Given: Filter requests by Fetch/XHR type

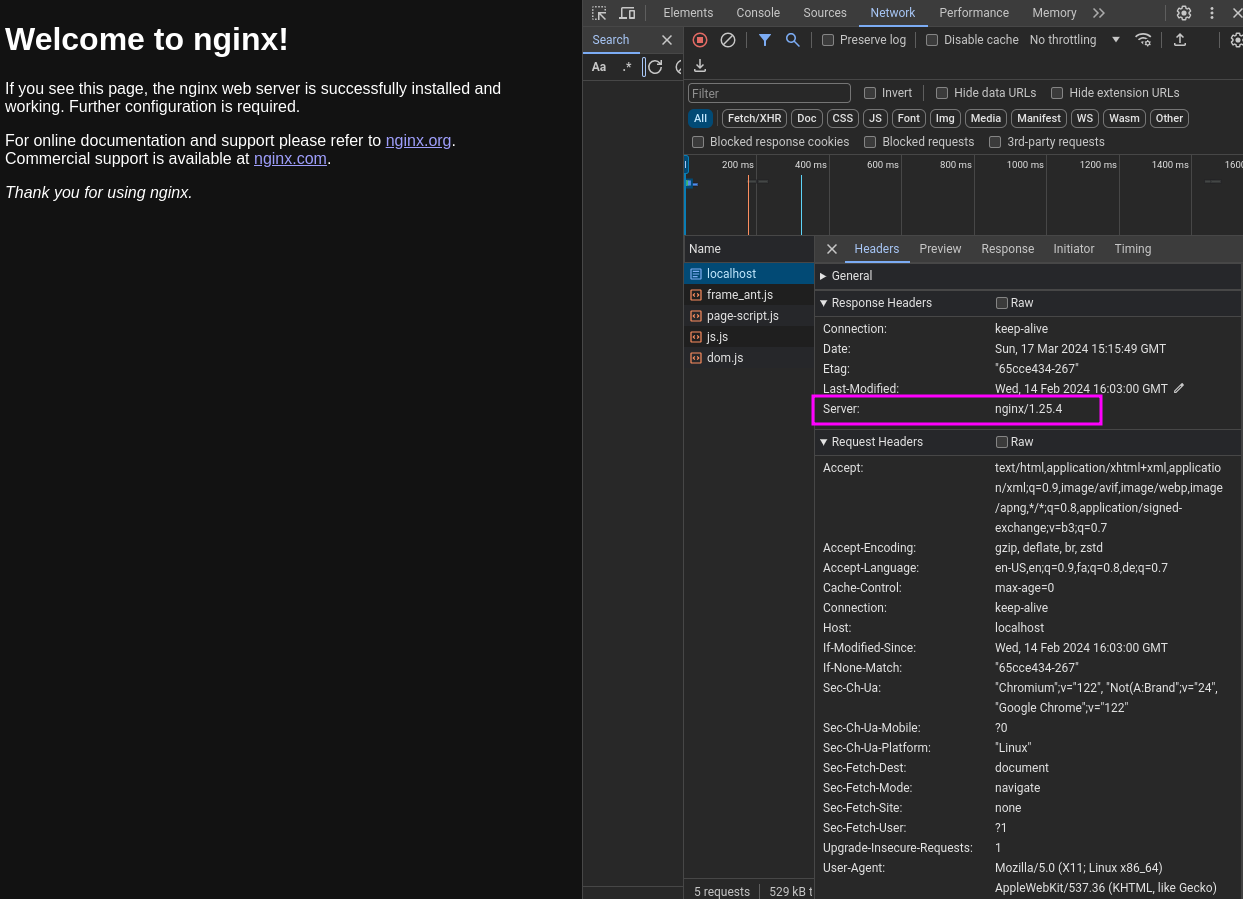Looking at the screenshot, I should (x=754, y=118).
